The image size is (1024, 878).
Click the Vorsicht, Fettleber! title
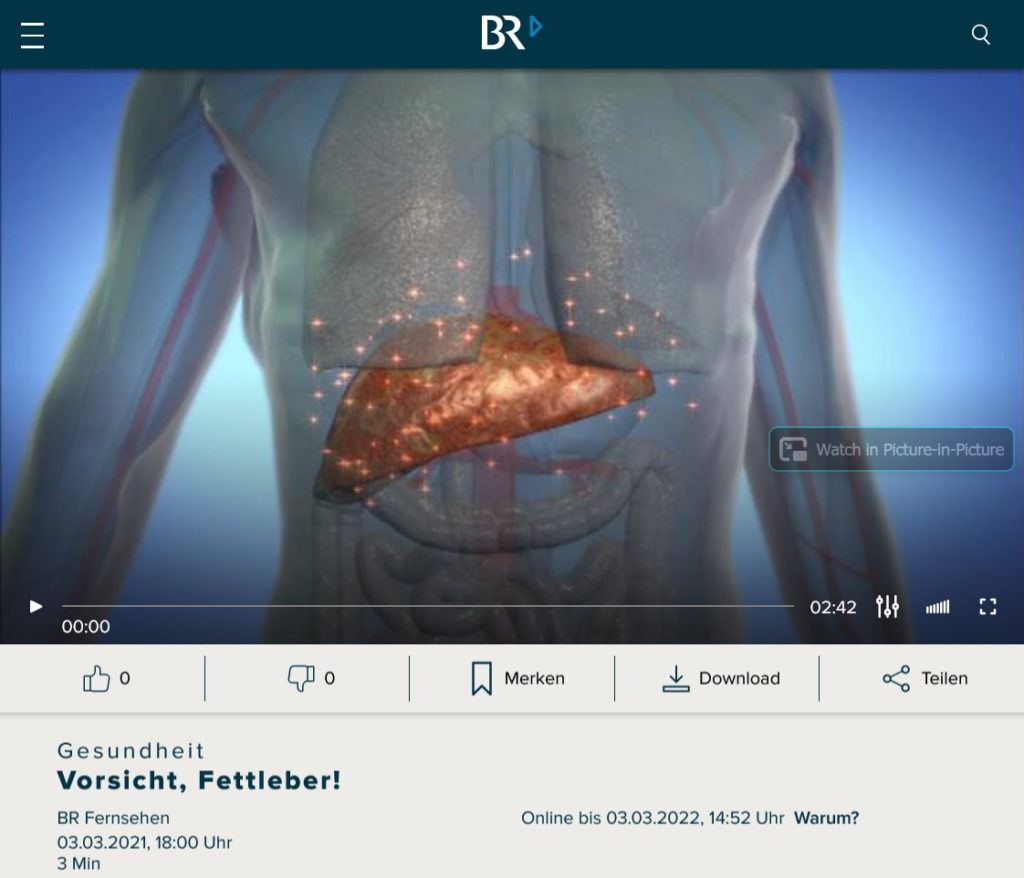pos(199,781)
